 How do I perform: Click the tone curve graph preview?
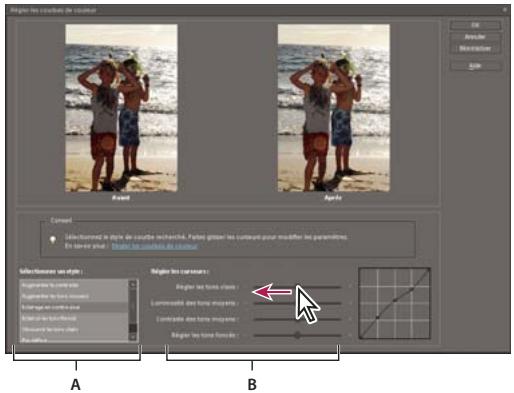point(395,303)
